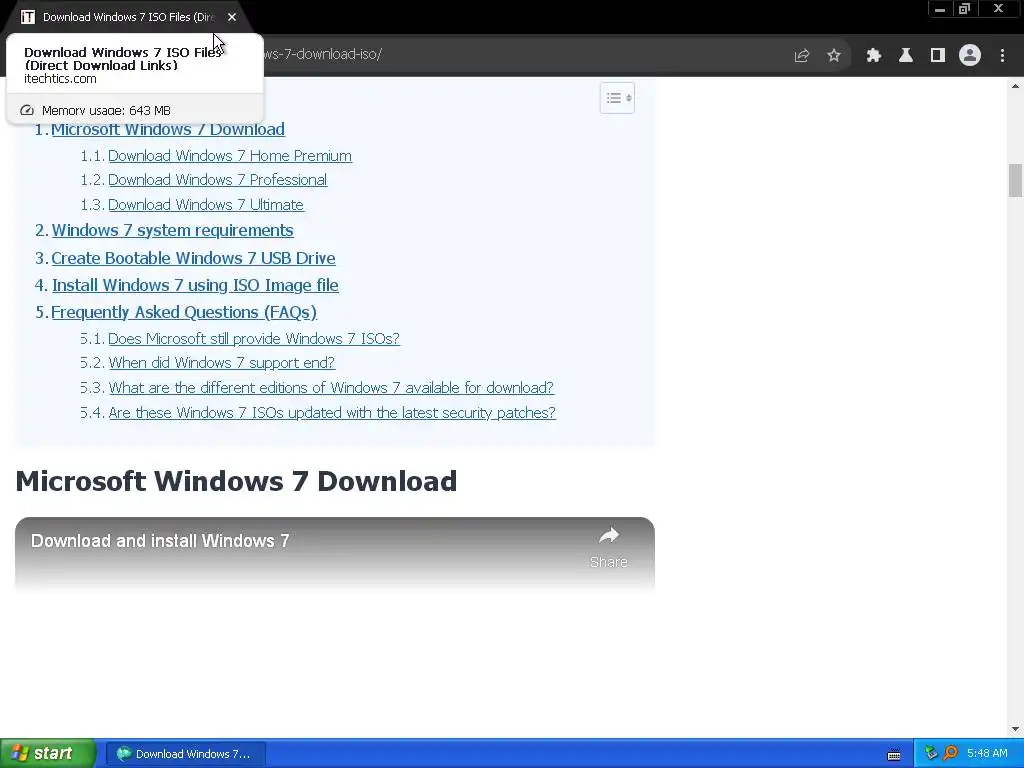Click the magnifier search tray icon
Image resolution: width=1024 pixels, height=768 pixels.
(x=951, y=754)
